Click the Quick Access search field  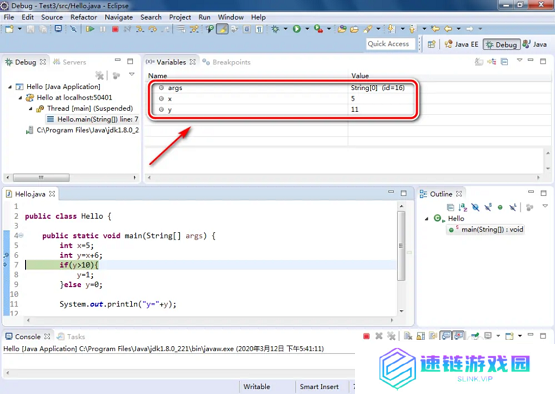click(390, 44)
